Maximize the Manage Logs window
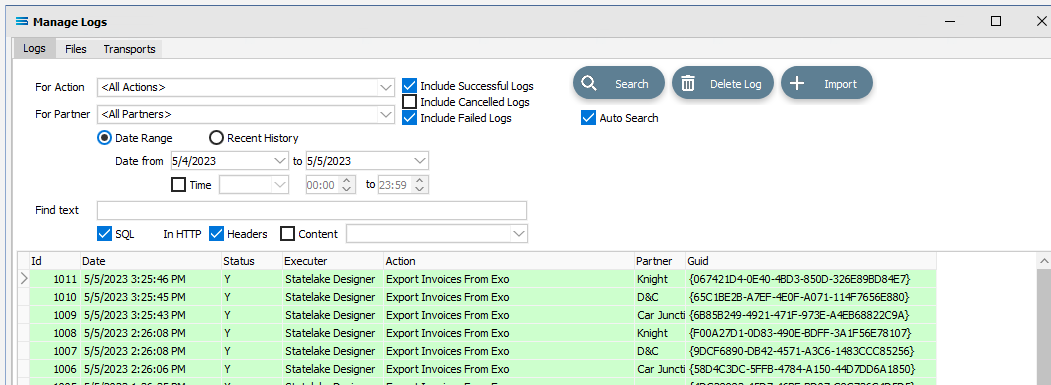 point(996,21)
